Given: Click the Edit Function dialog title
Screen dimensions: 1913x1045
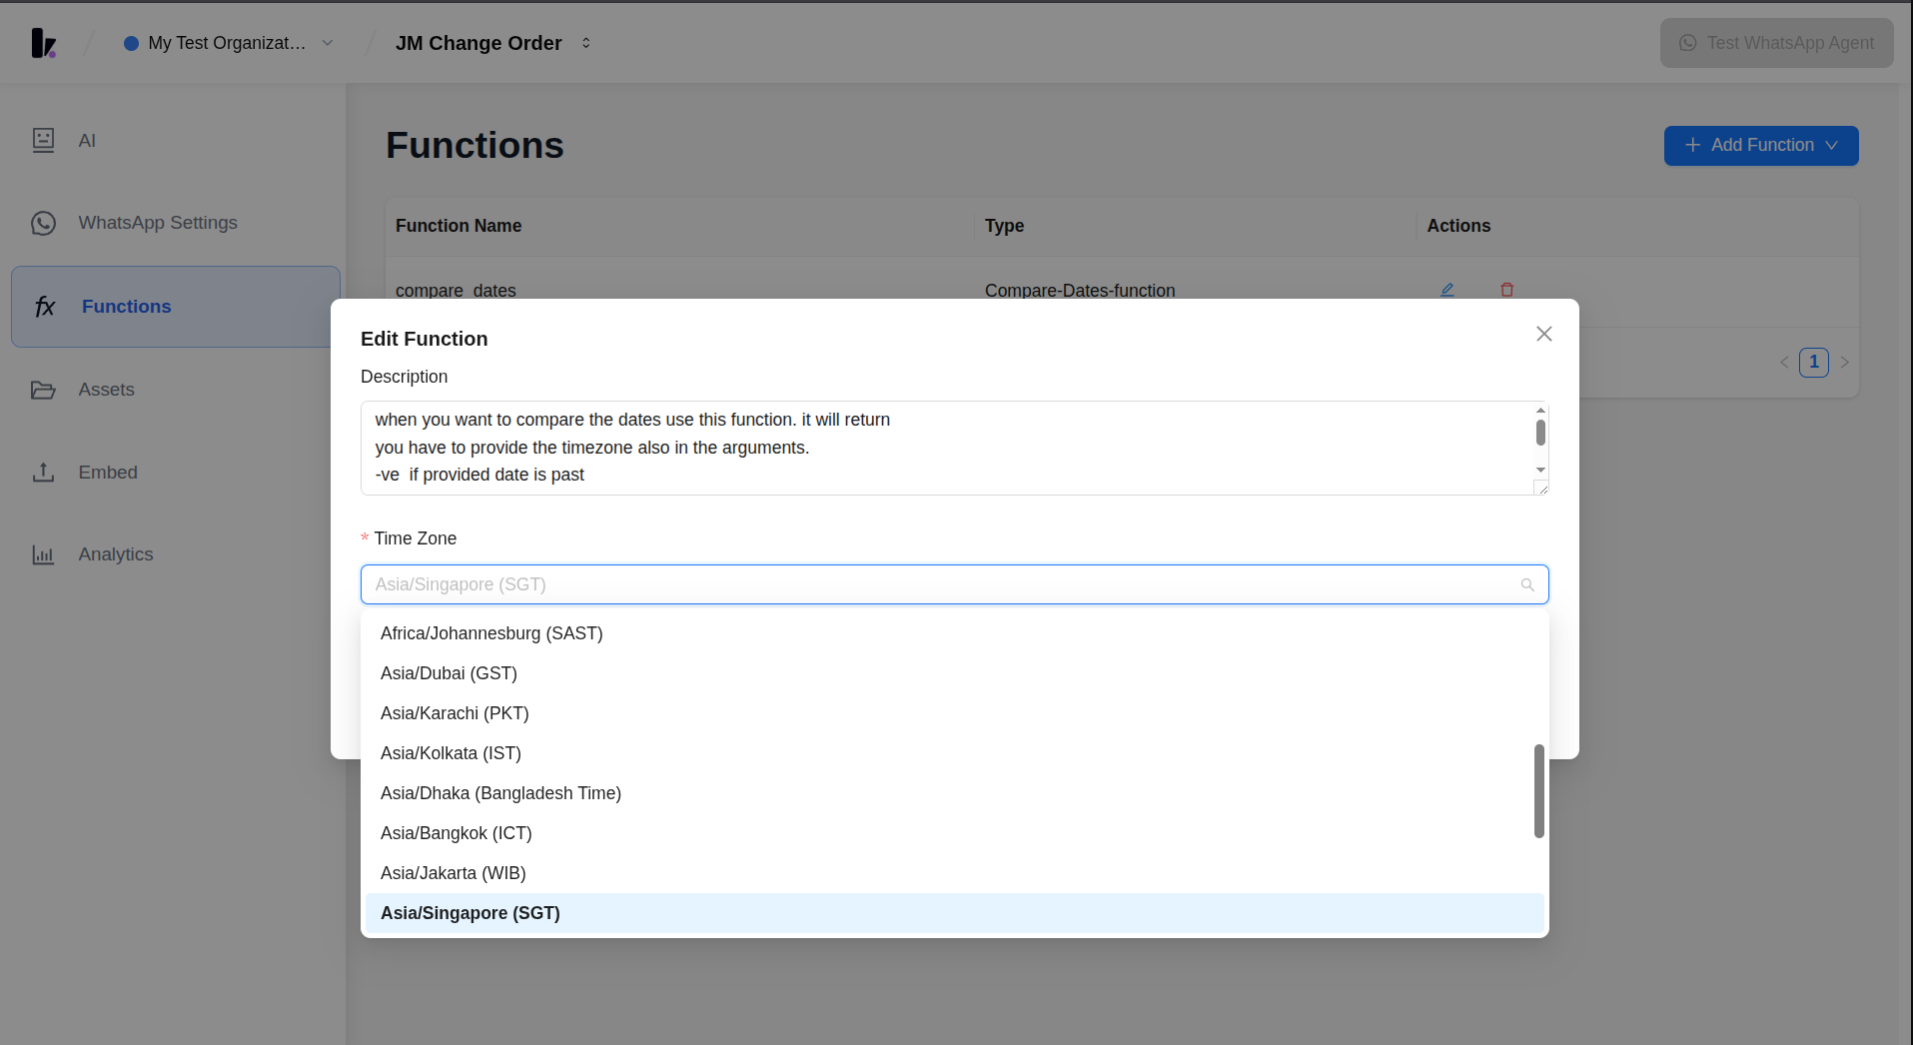Looking at the screenshot, I should tap(424, 339).
